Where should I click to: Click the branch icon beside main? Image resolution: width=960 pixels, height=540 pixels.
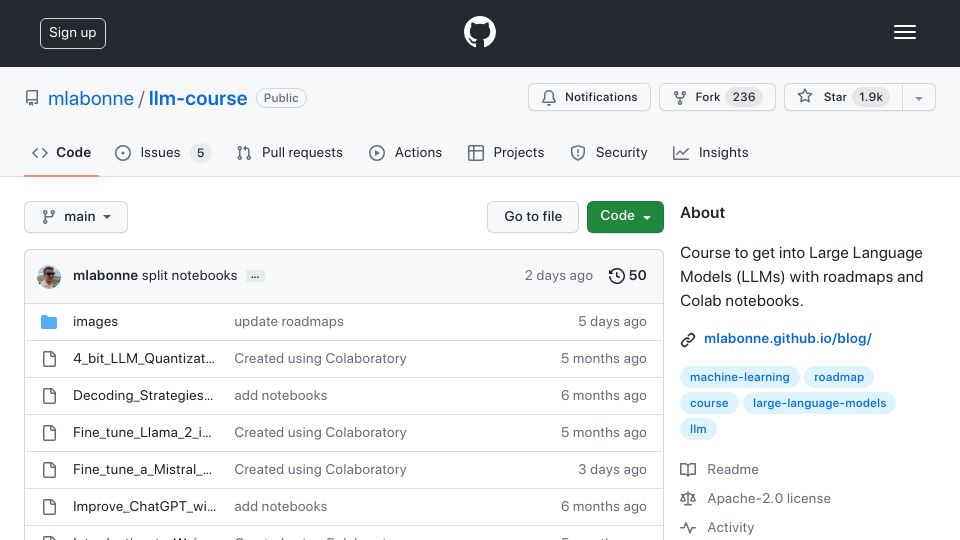pyautogui.click(x=48, y=217)
